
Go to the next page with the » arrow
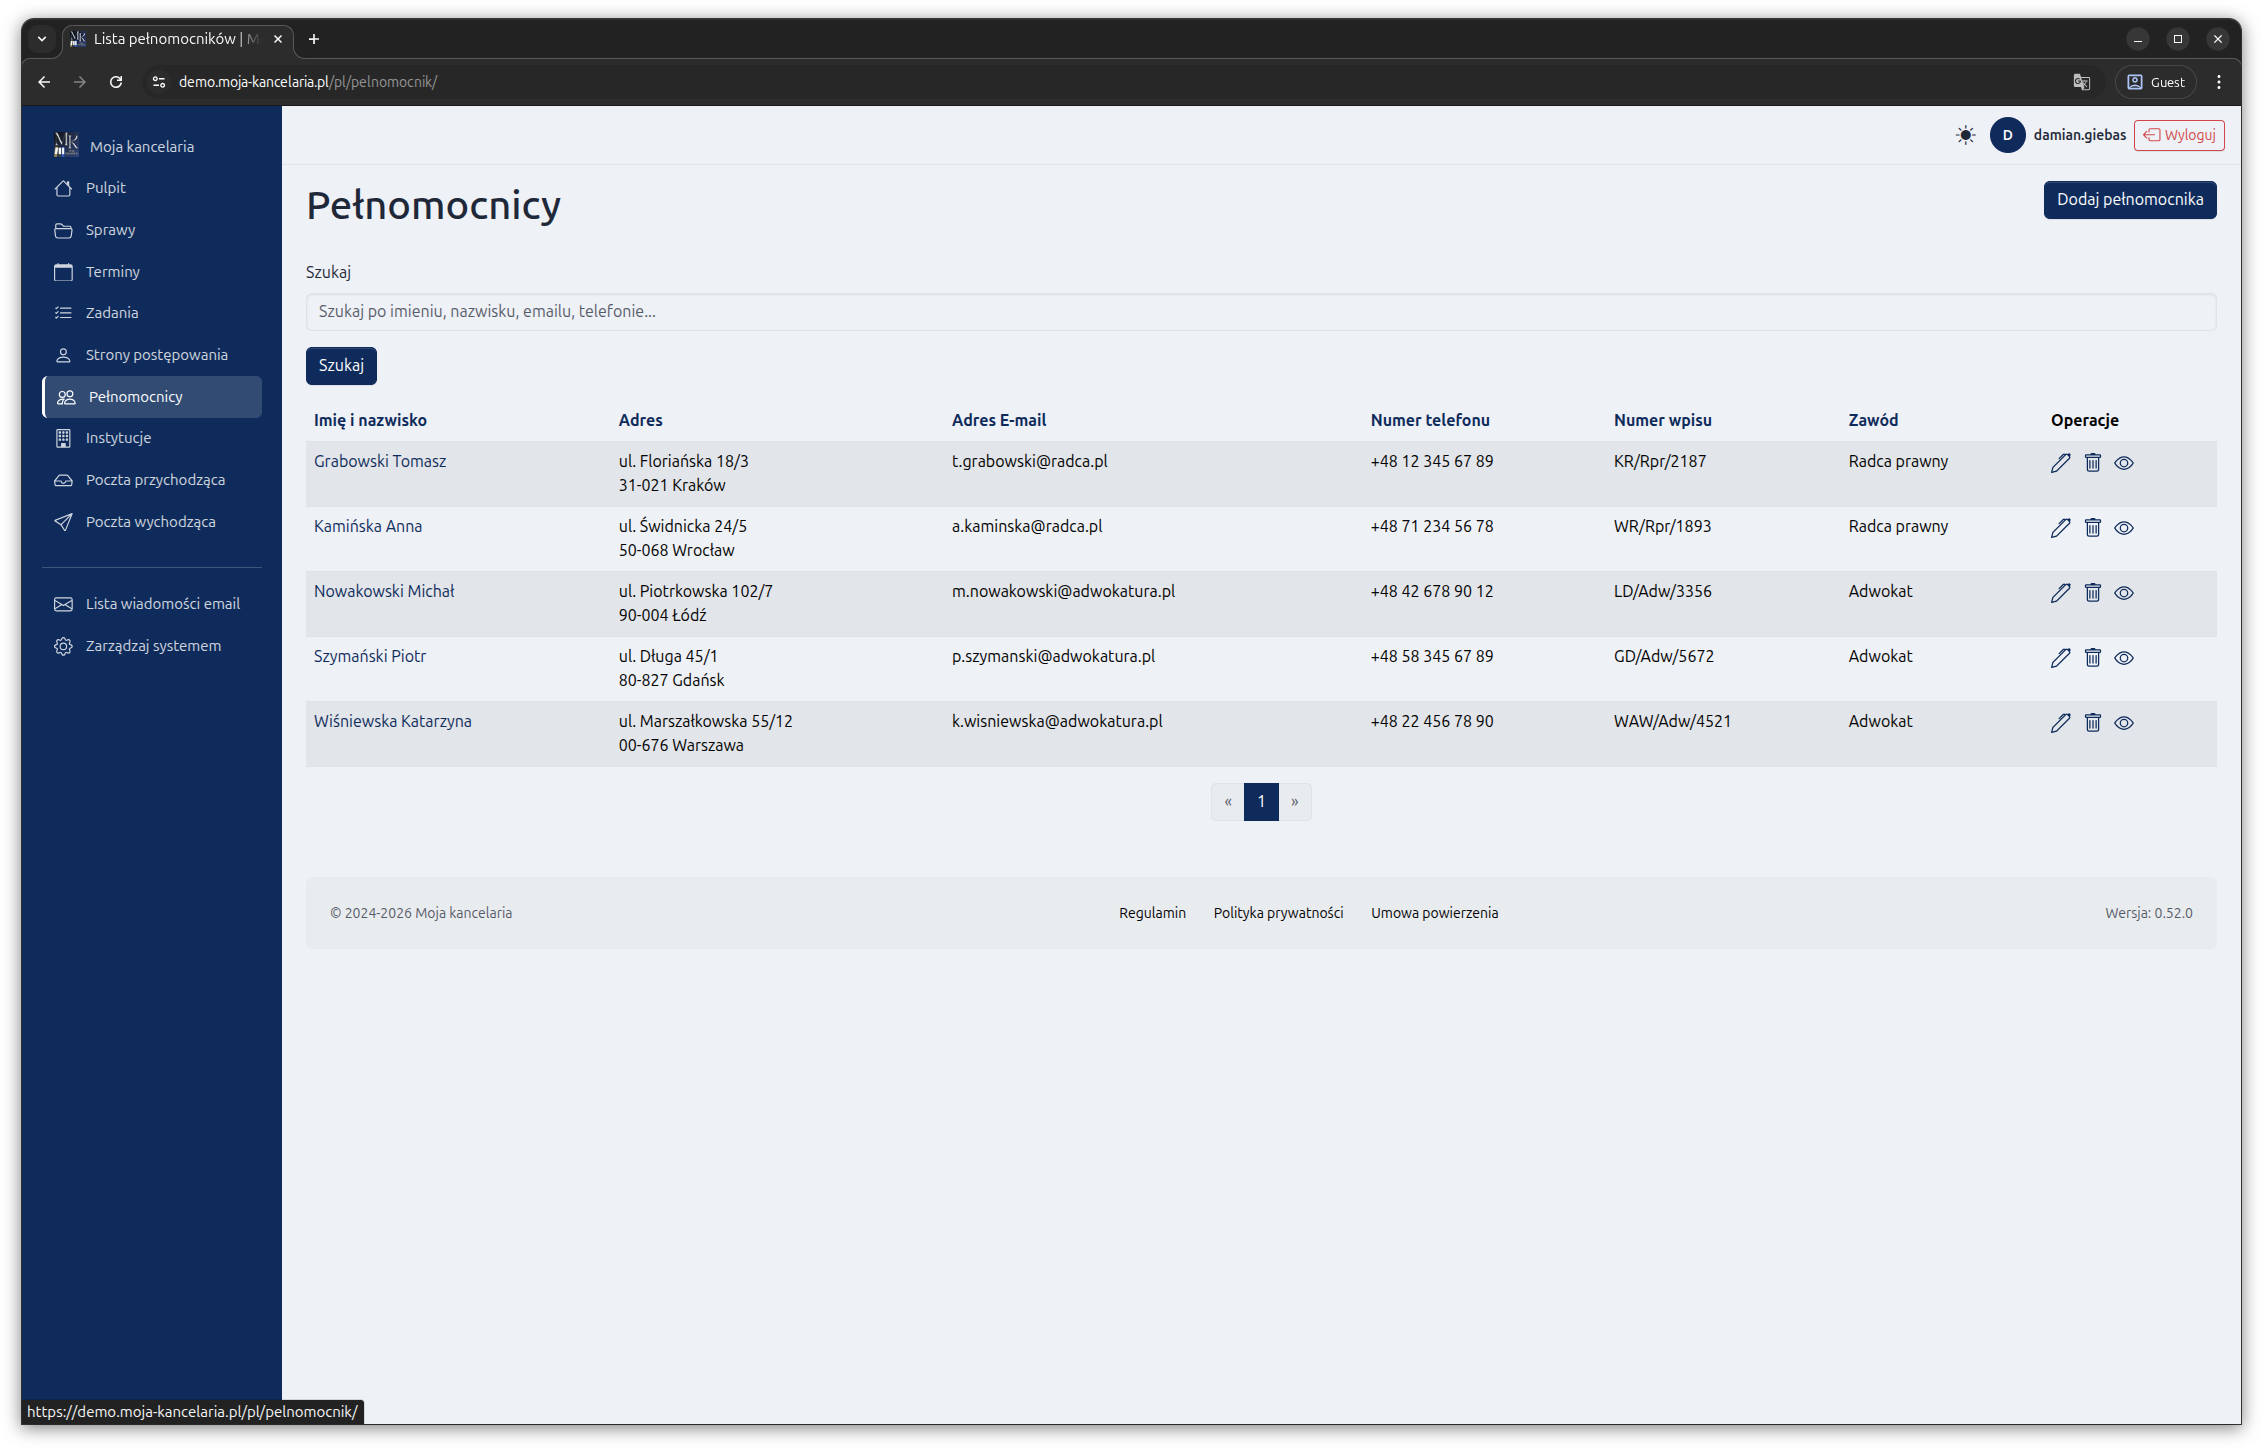click(1294, 802)
